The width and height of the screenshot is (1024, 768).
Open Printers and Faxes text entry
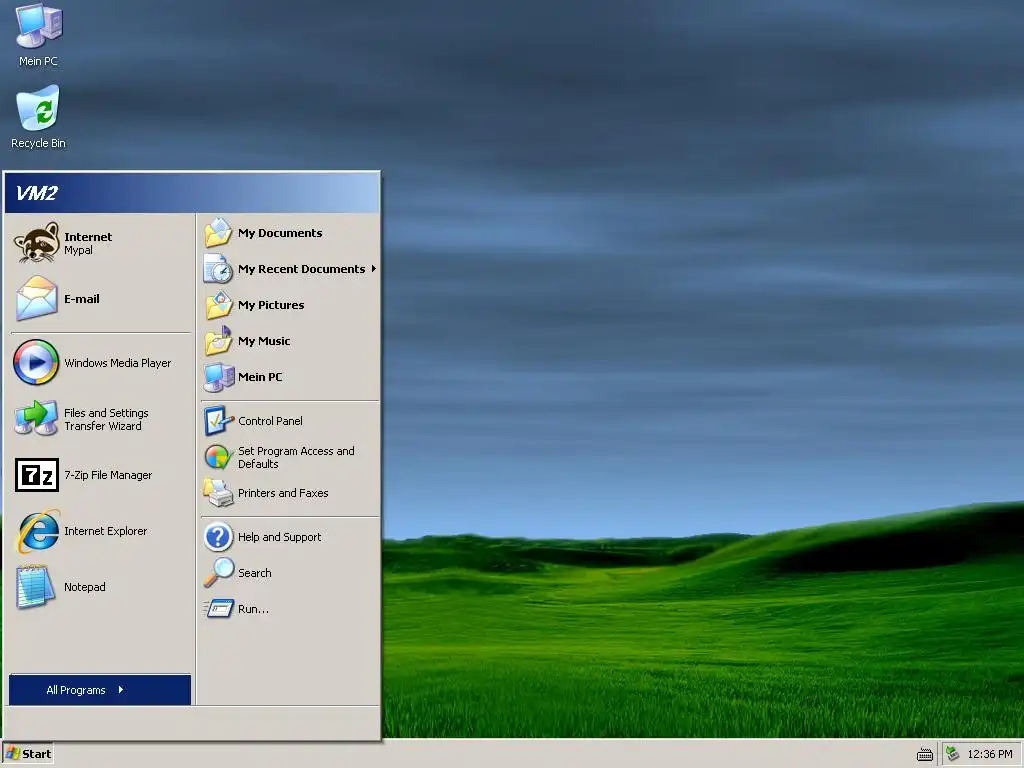[283, 493]
